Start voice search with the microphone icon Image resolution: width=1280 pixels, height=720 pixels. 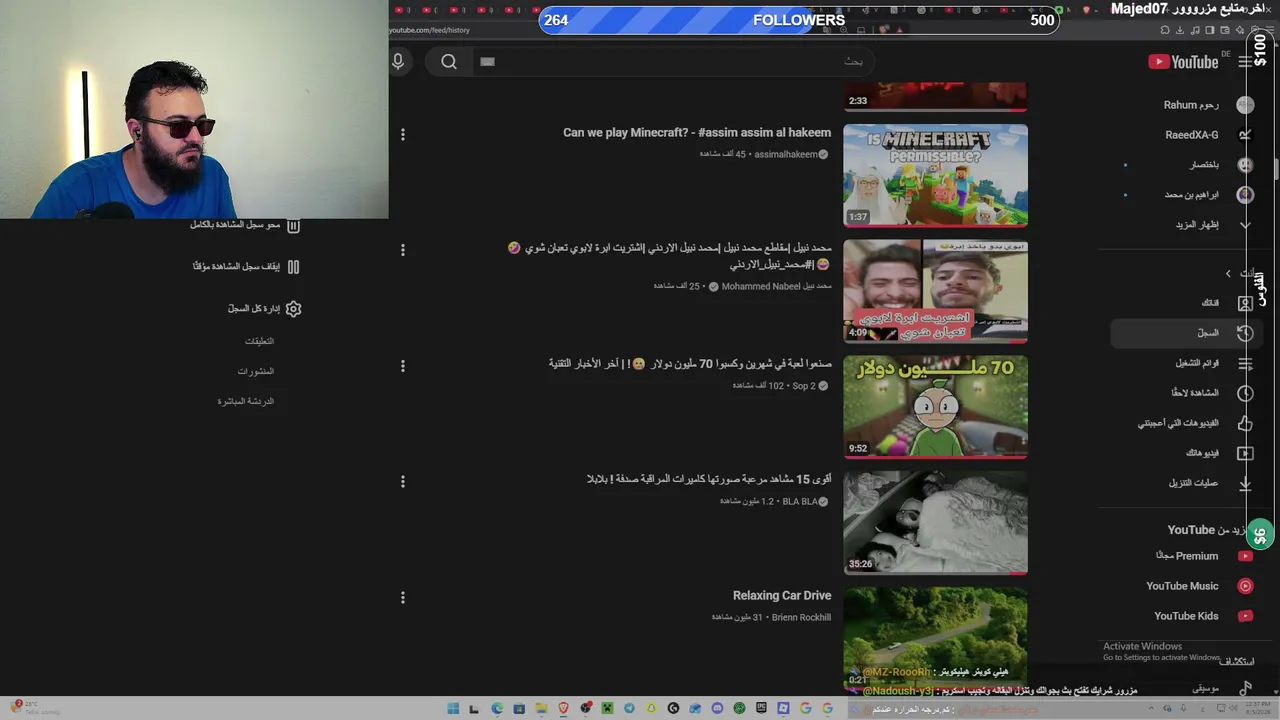tap(398, 62)
